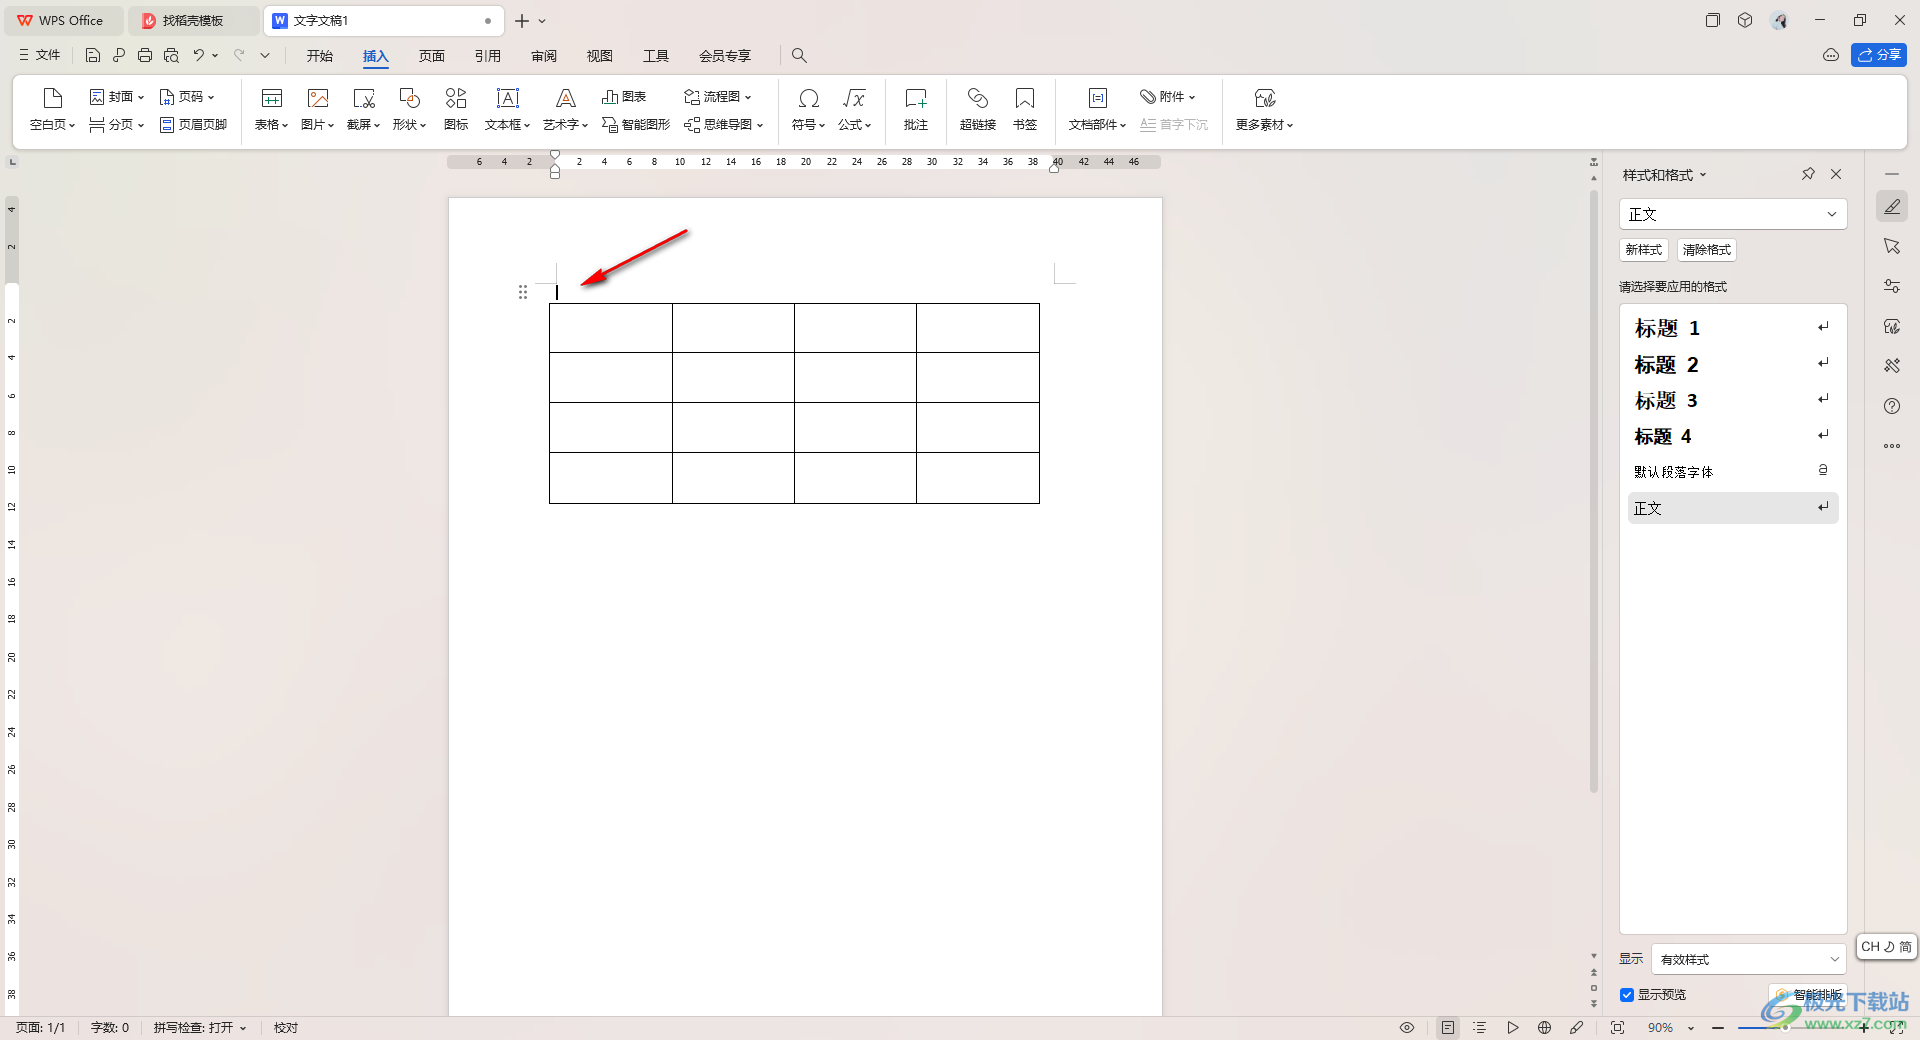Click the zoom level 90% value

click(x=1661, y=1028)
